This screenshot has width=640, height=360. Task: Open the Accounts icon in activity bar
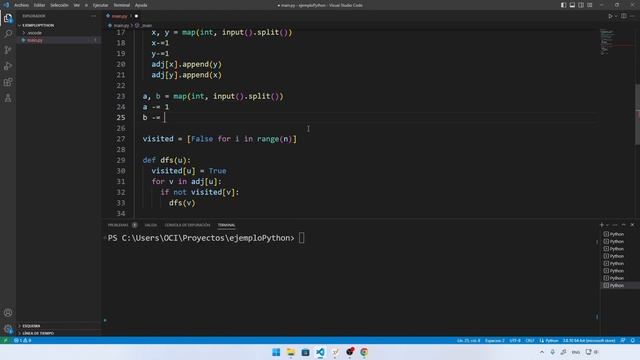click(8, 313)
